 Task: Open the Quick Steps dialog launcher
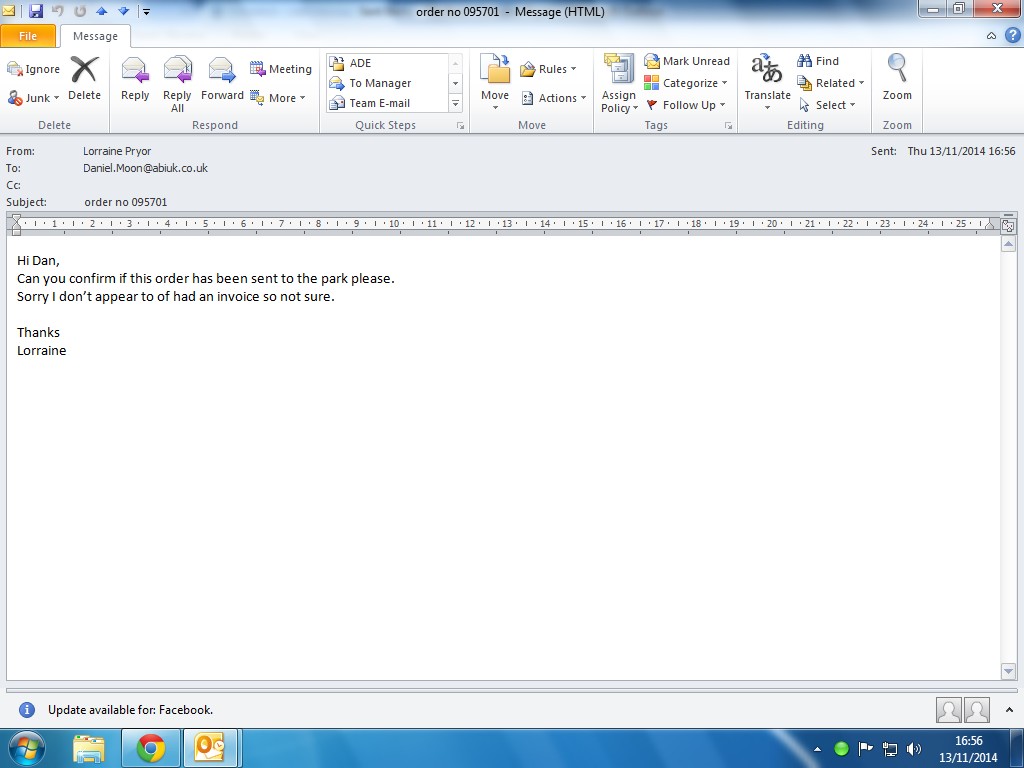(460, 125)
